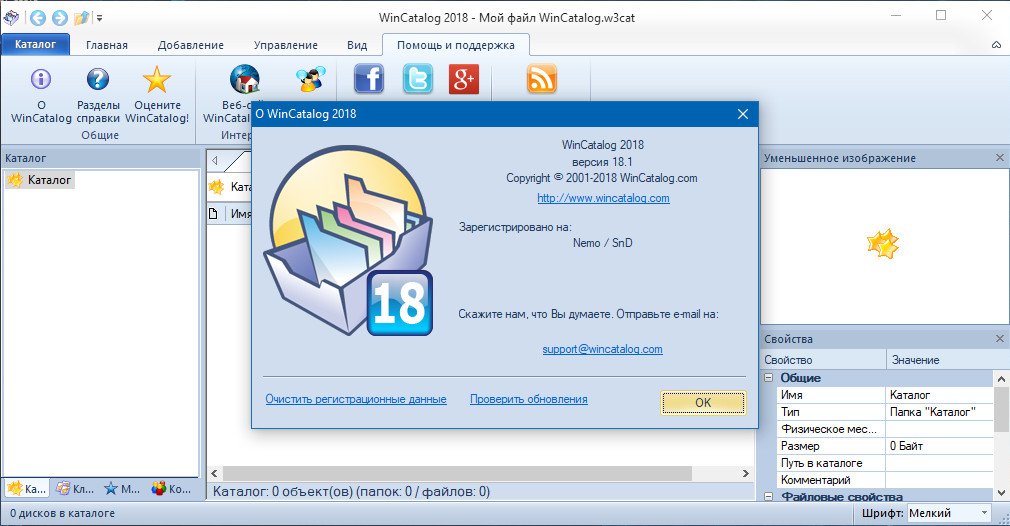The height and width of the screenshot is (526, 1010).
Task: Close the О WinCatalog 2018 dialog
Action: pyautogui.click(x=743, y=114)
